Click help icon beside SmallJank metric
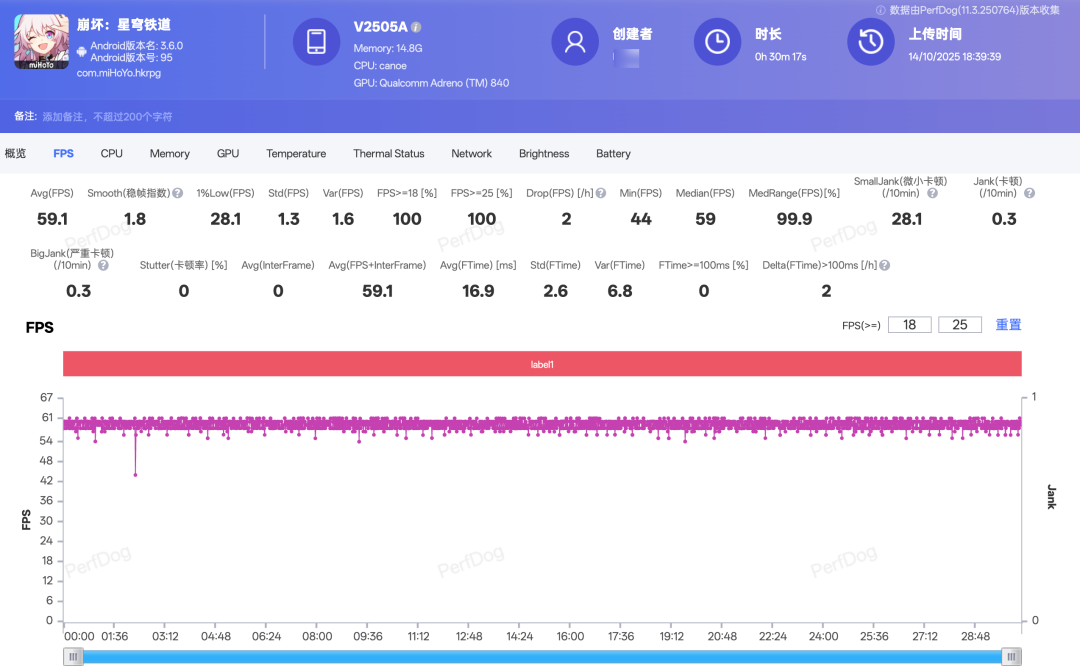This screenshot has height=666, width=1080. 932,193
